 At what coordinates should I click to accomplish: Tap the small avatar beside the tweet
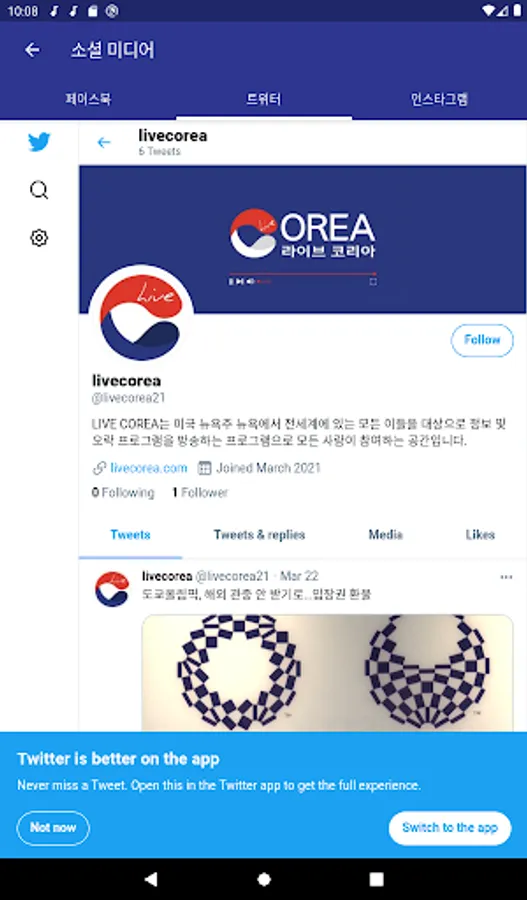(112, 589)
